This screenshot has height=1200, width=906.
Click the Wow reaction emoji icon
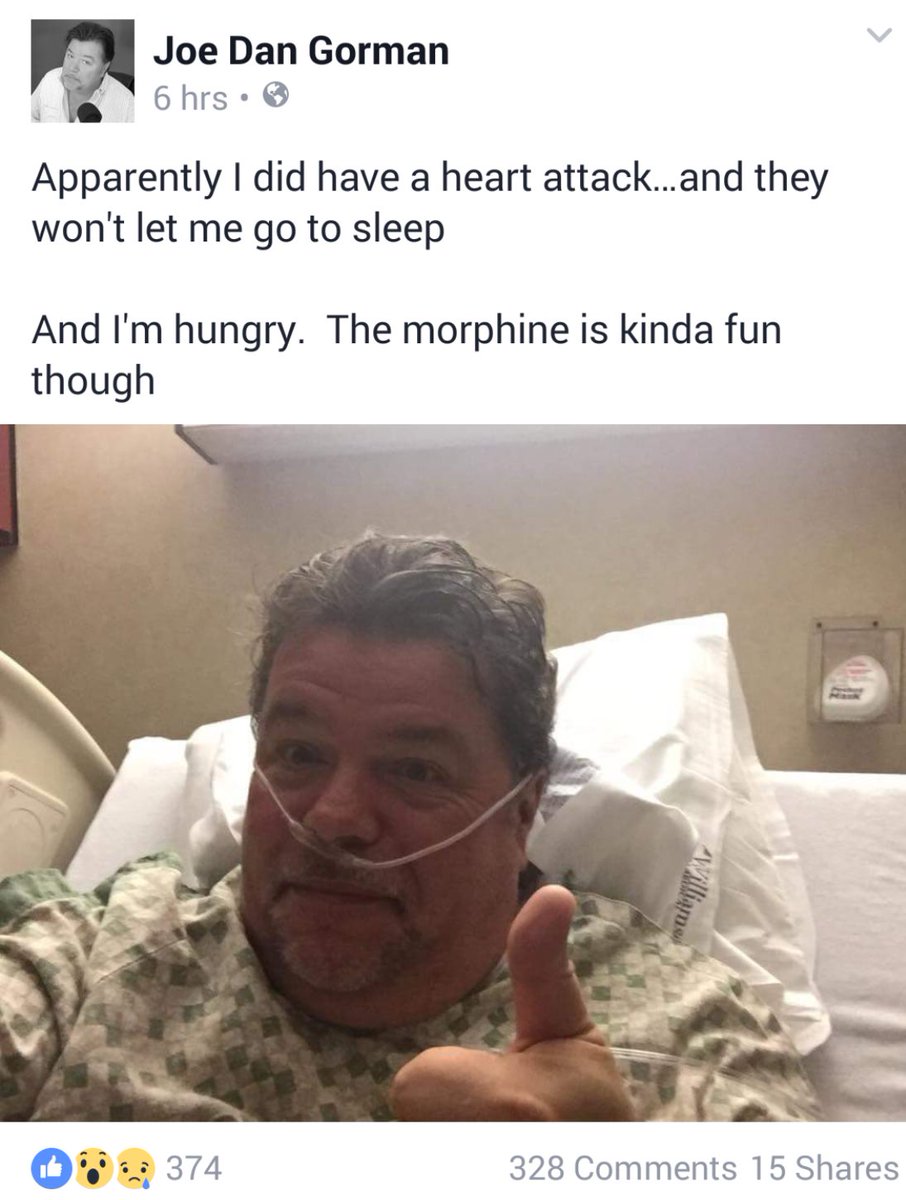point(91,1167)
